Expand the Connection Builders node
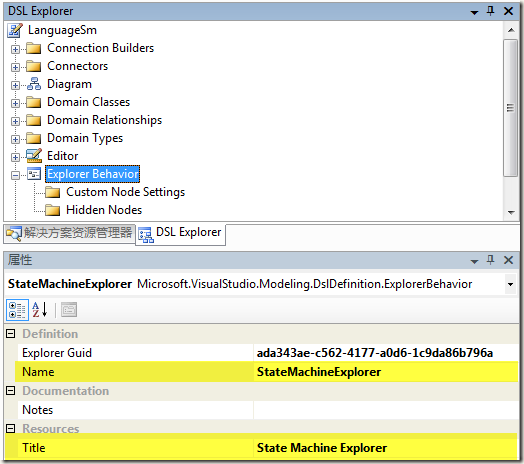 (x=15, y=49)
